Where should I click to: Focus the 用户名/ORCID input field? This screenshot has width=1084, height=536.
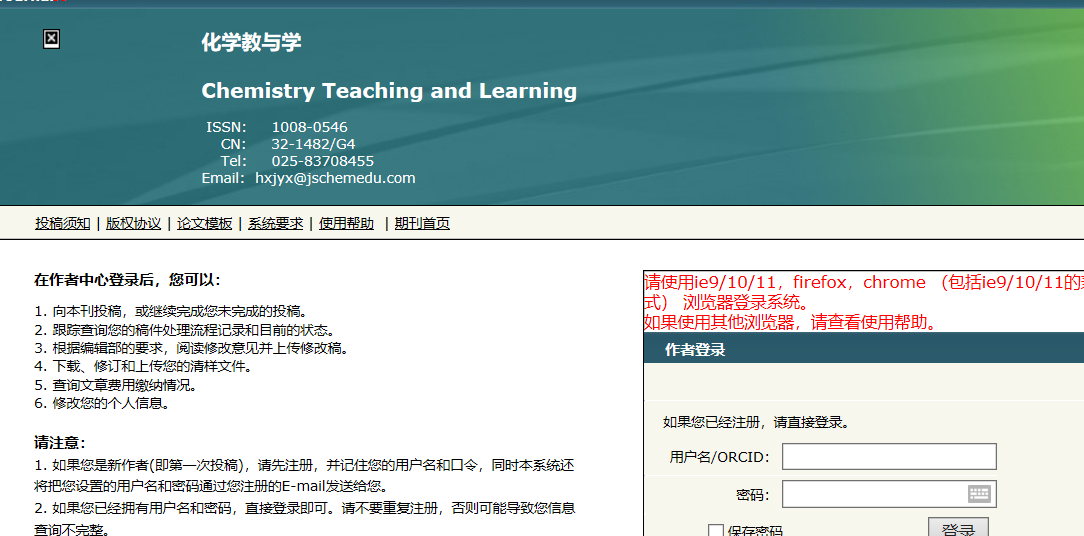(x=889, y=456)
